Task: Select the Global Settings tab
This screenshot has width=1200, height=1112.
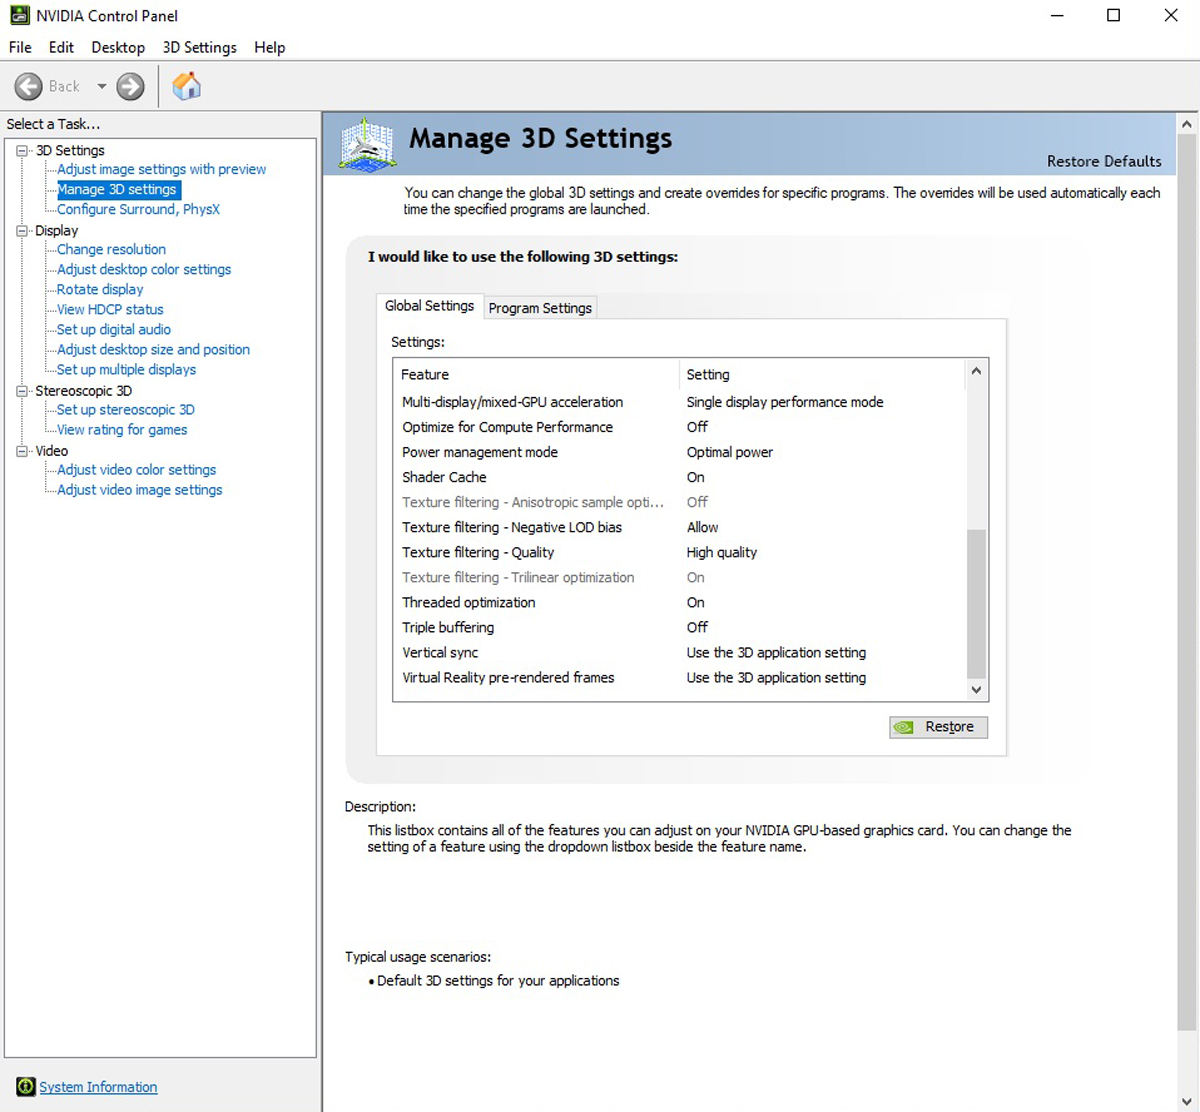Action: (x=429, y=306)
